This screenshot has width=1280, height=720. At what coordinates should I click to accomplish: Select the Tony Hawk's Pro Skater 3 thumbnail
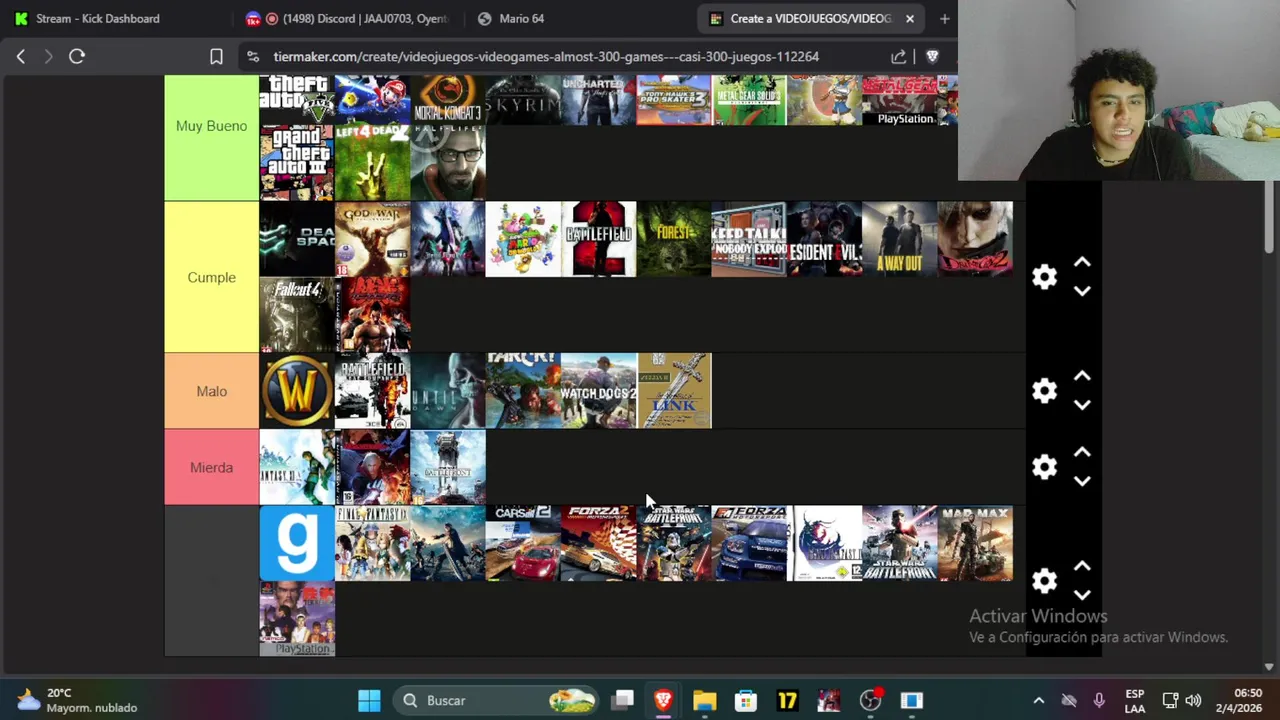674,100
